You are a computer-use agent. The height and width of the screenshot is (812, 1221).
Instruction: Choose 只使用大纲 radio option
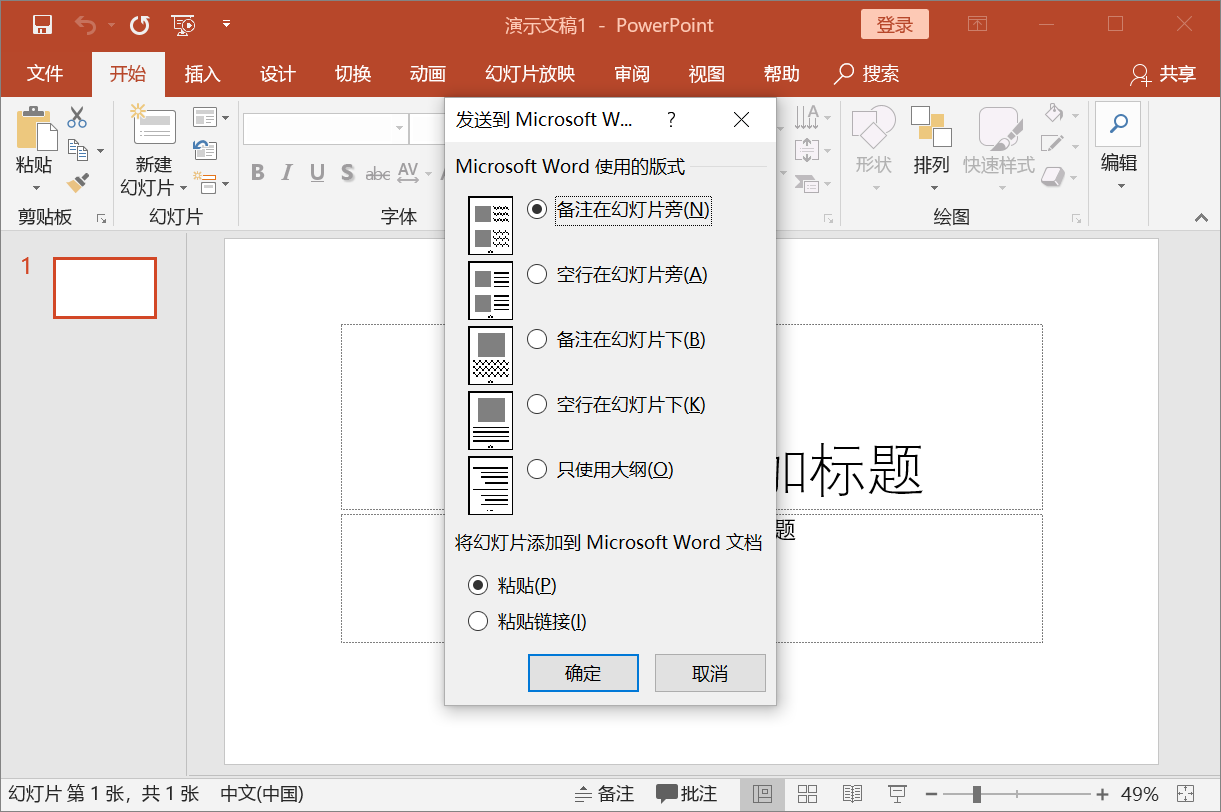pos(537,469)
